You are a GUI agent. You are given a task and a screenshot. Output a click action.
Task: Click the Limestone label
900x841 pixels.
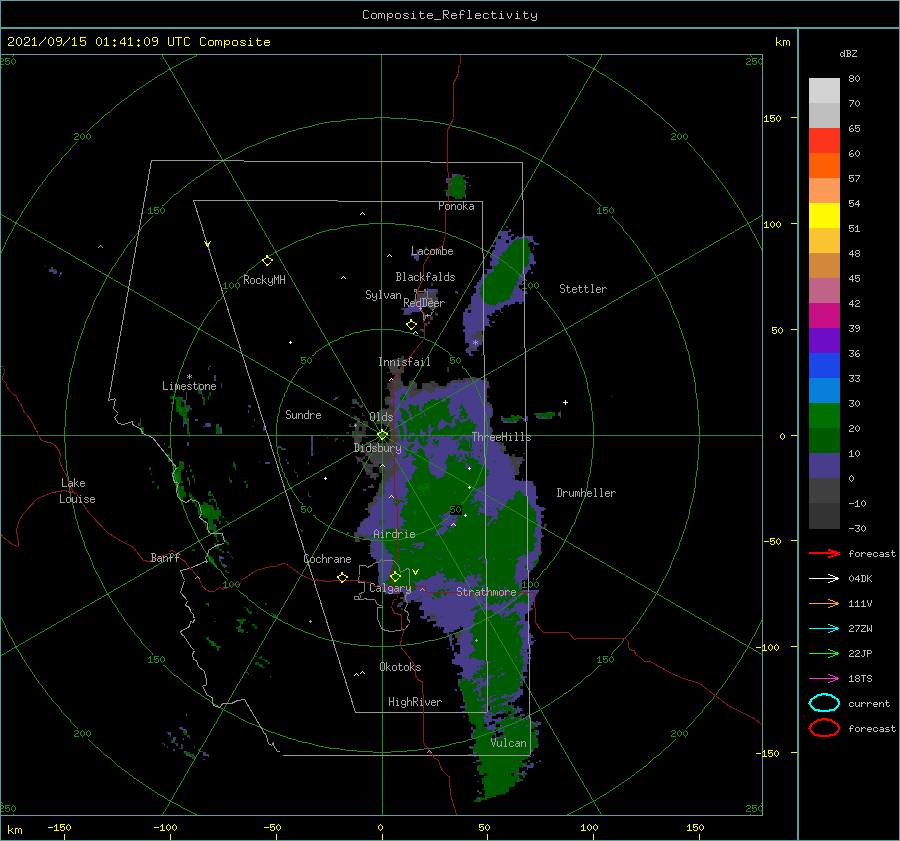(189, 386)
